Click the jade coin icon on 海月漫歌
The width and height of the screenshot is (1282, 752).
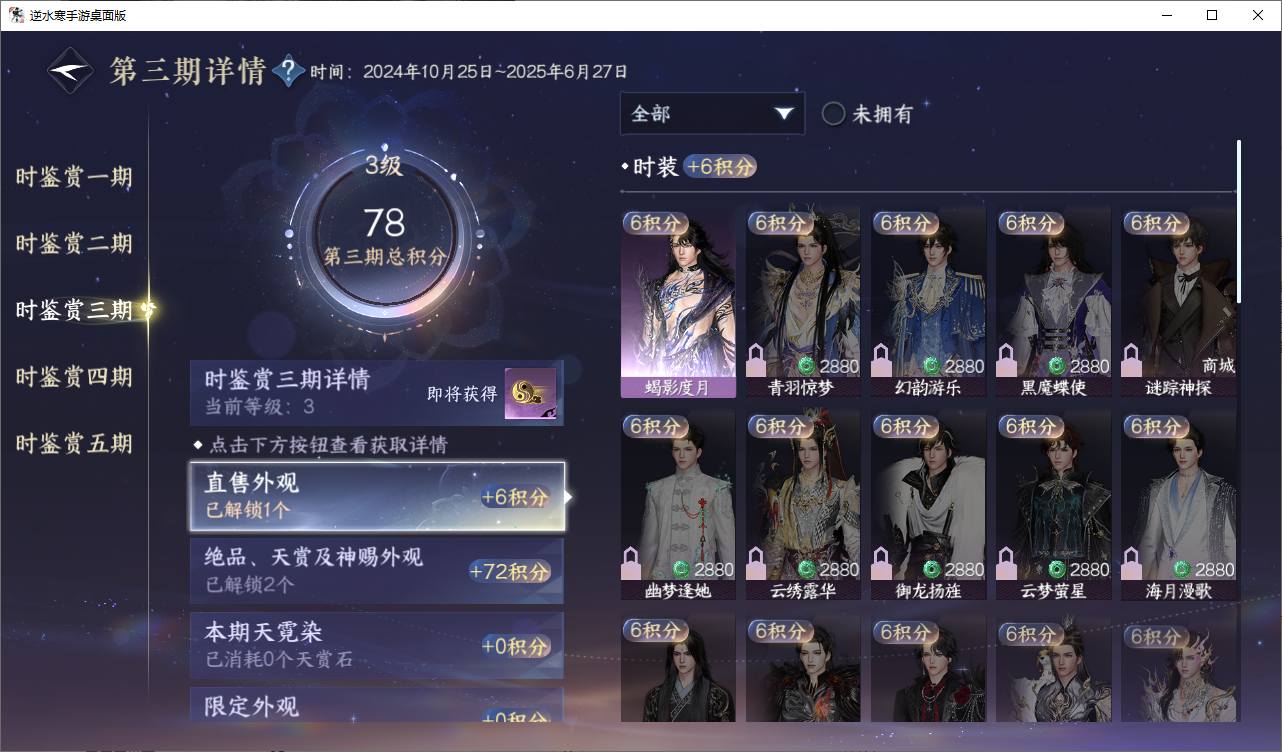pyautogui.click(x=1181, y=569)
